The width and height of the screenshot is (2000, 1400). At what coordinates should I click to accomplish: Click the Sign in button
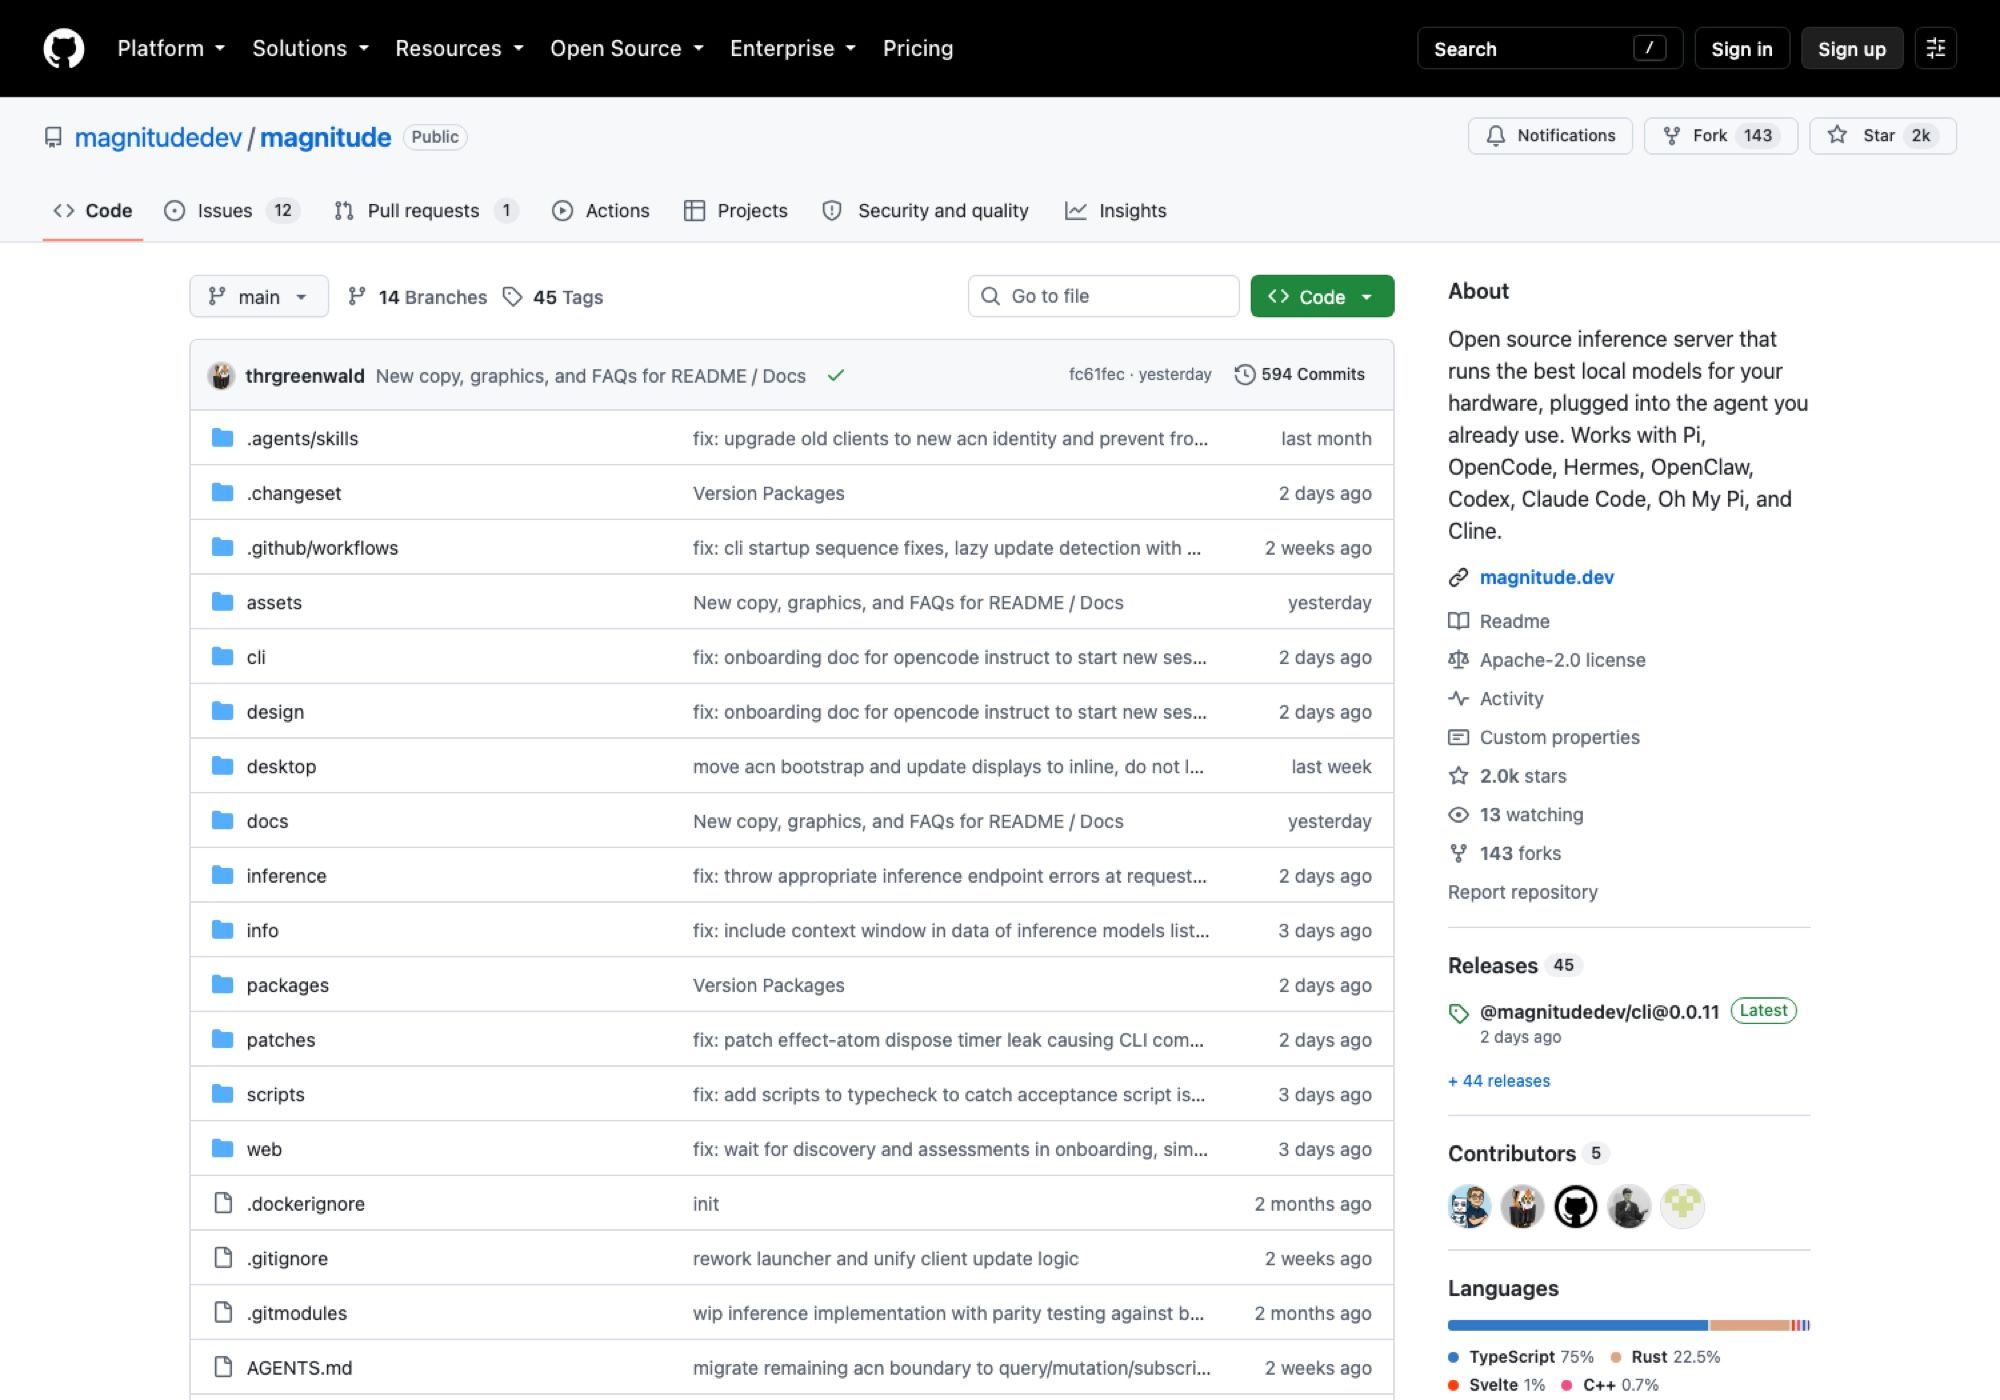click(1741, 48)
